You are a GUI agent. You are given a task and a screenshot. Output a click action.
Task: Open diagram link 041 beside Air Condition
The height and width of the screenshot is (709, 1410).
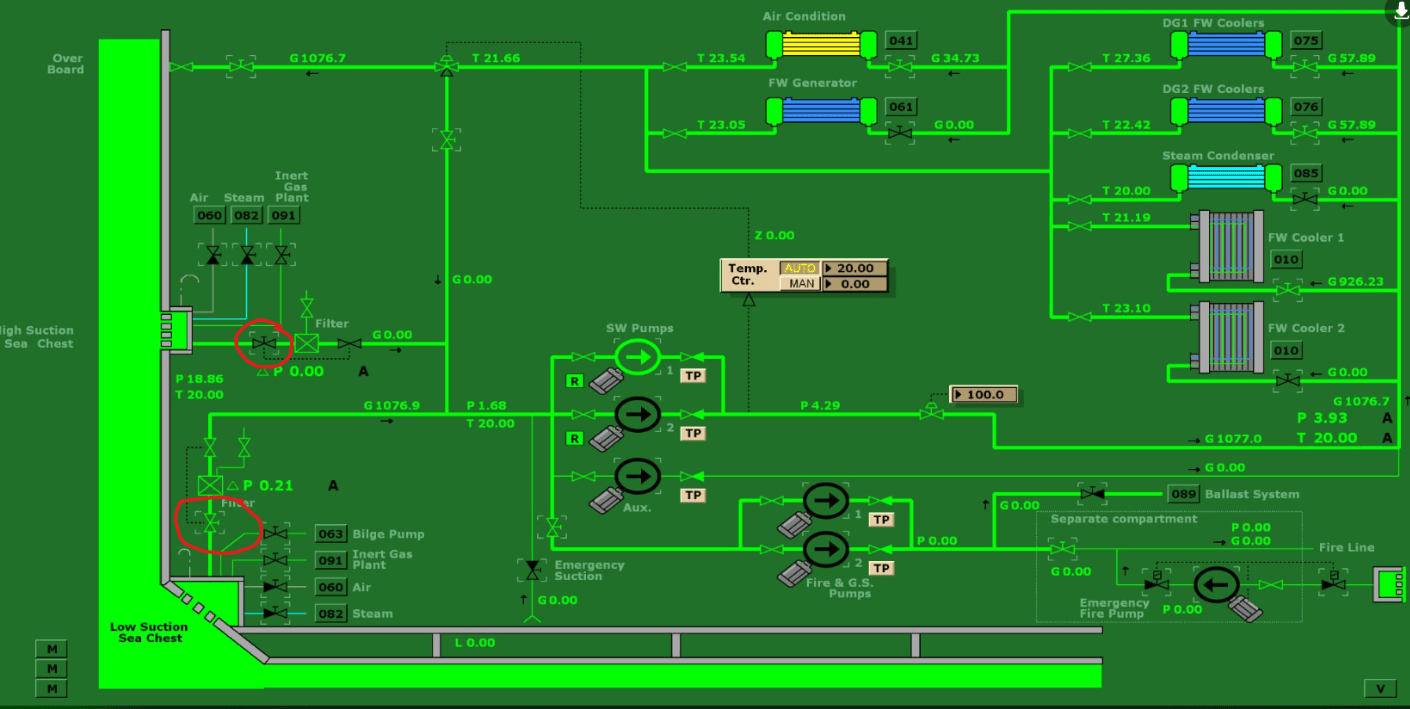click(902, 41)
